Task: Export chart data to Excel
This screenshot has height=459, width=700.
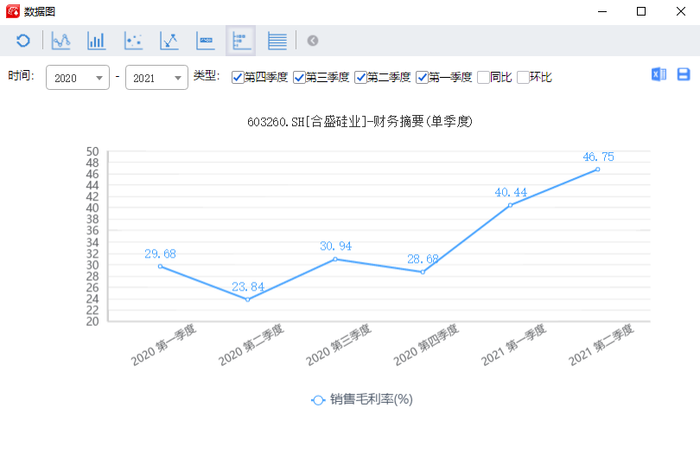Action: (658, 74)
